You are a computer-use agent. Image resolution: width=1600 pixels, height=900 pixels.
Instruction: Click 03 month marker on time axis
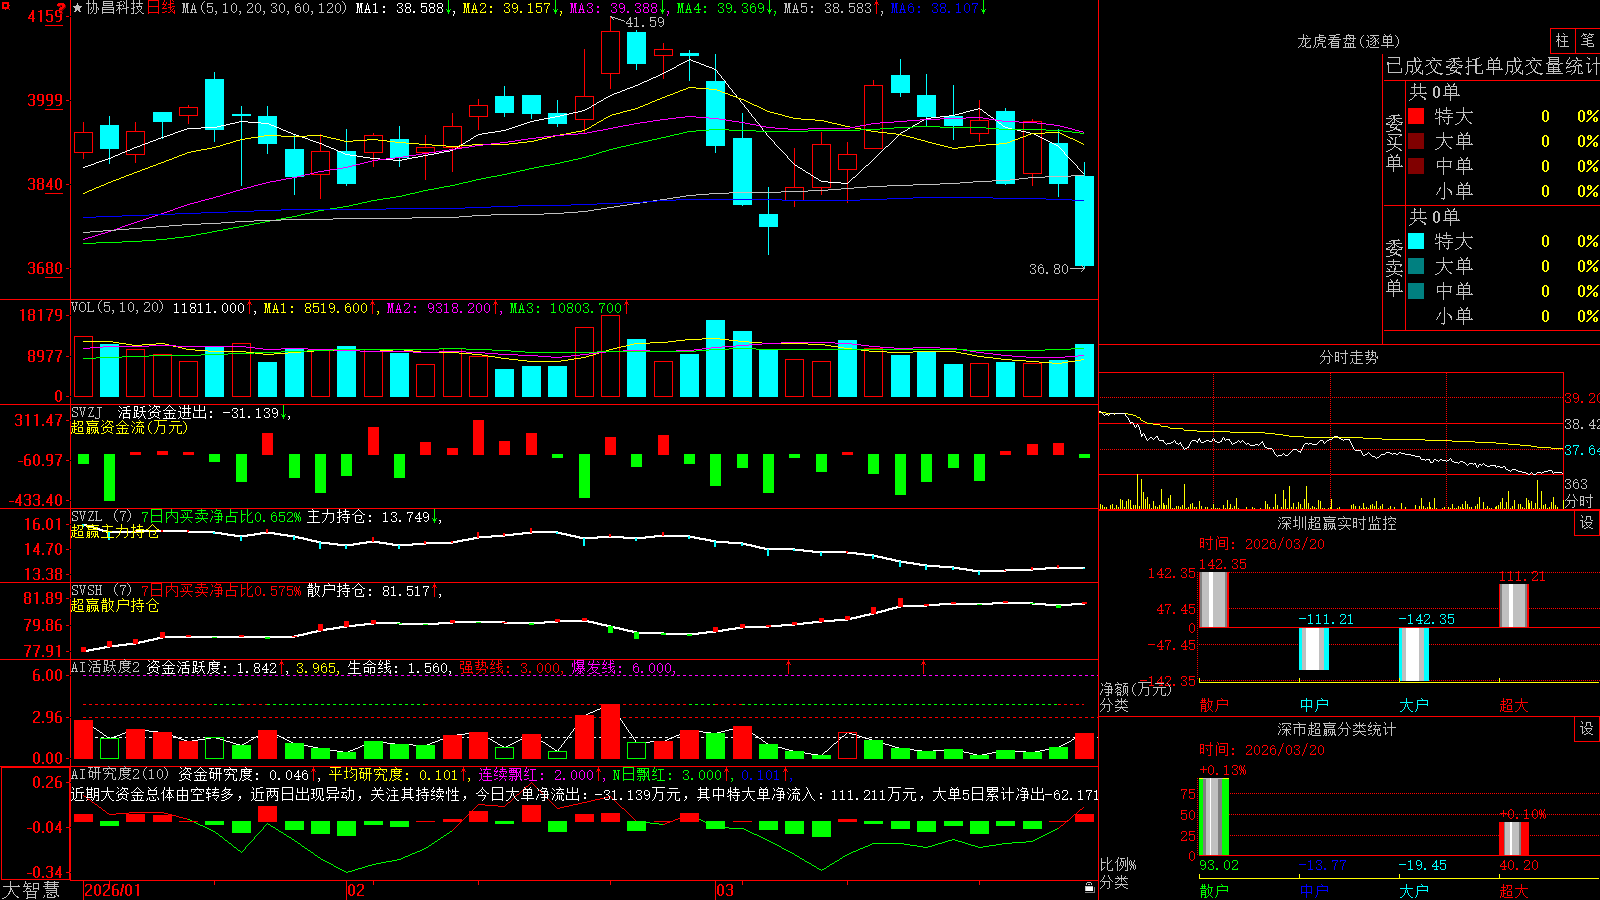coord(725,890)
